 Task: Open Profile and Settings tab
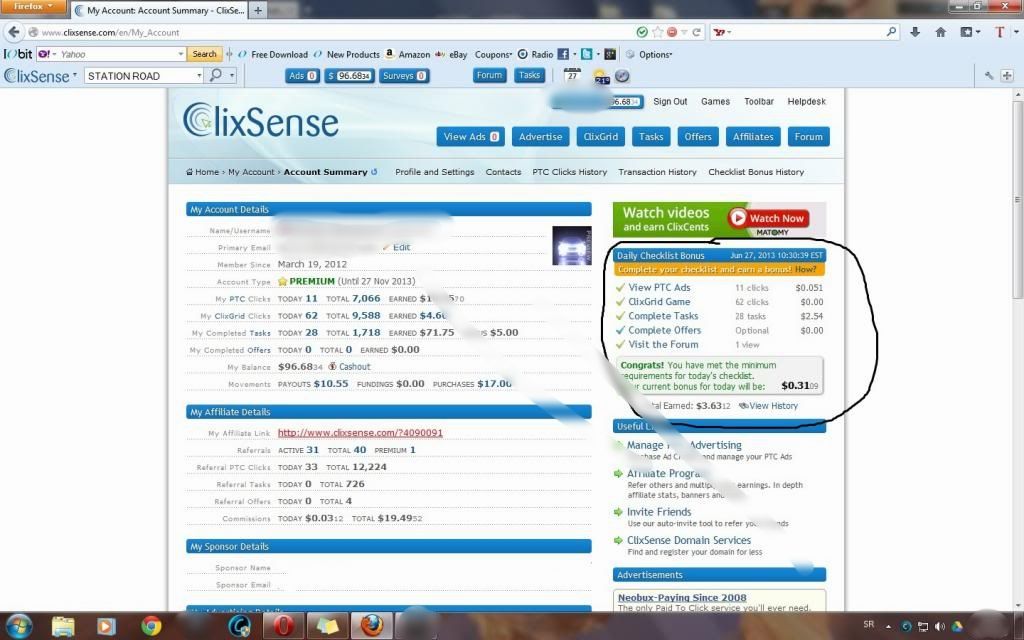tap(434, 172)
